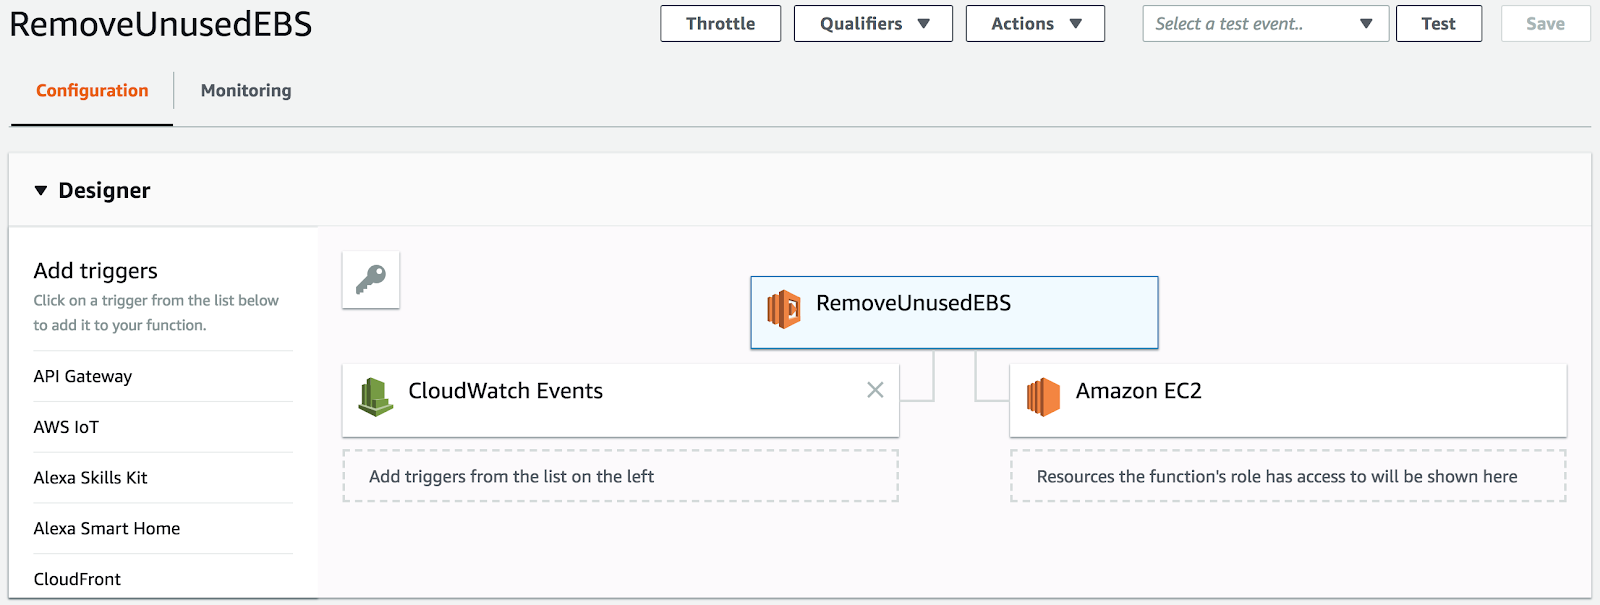Screen dimensions: 1600x605
Task: Click the Save button
Action: click(x=1545, y=24)
